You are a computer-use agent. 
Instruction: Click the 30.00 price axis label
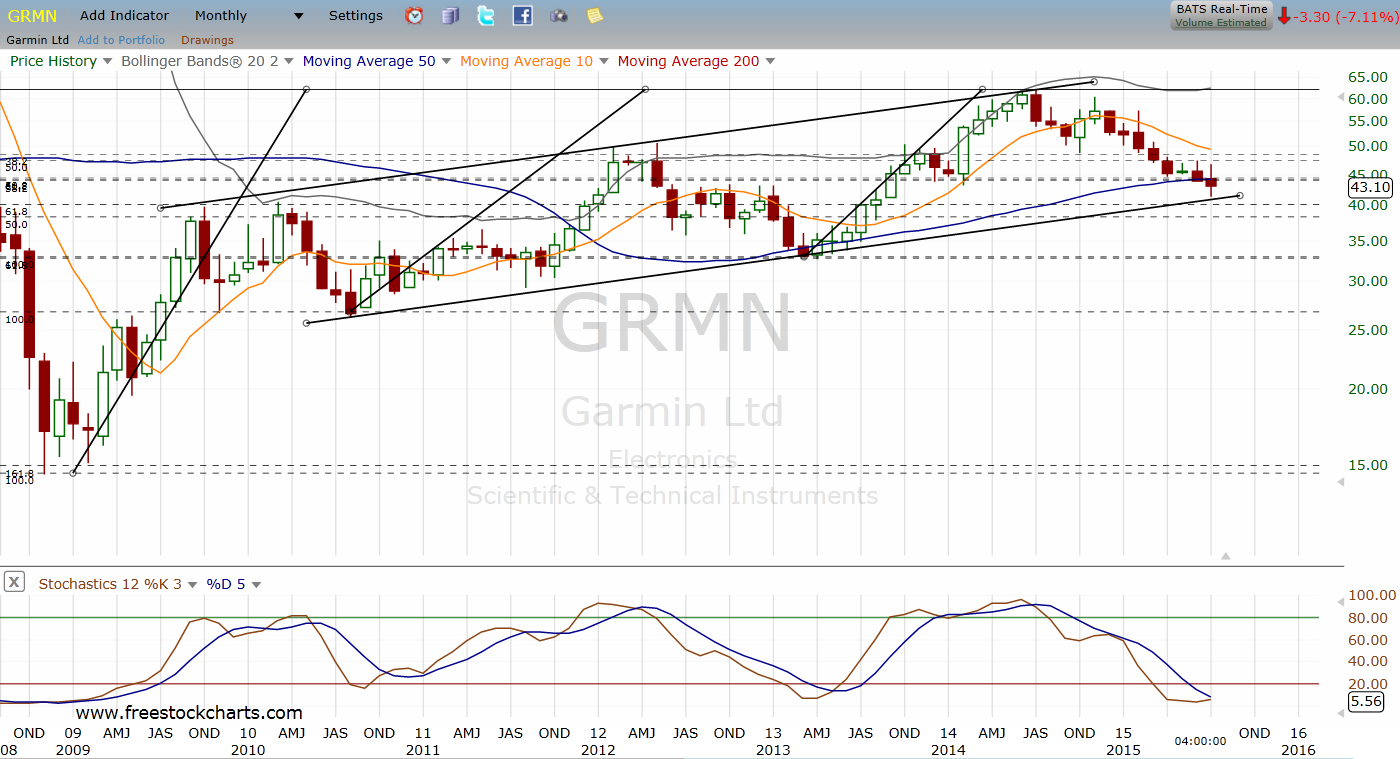(1367, 281)
